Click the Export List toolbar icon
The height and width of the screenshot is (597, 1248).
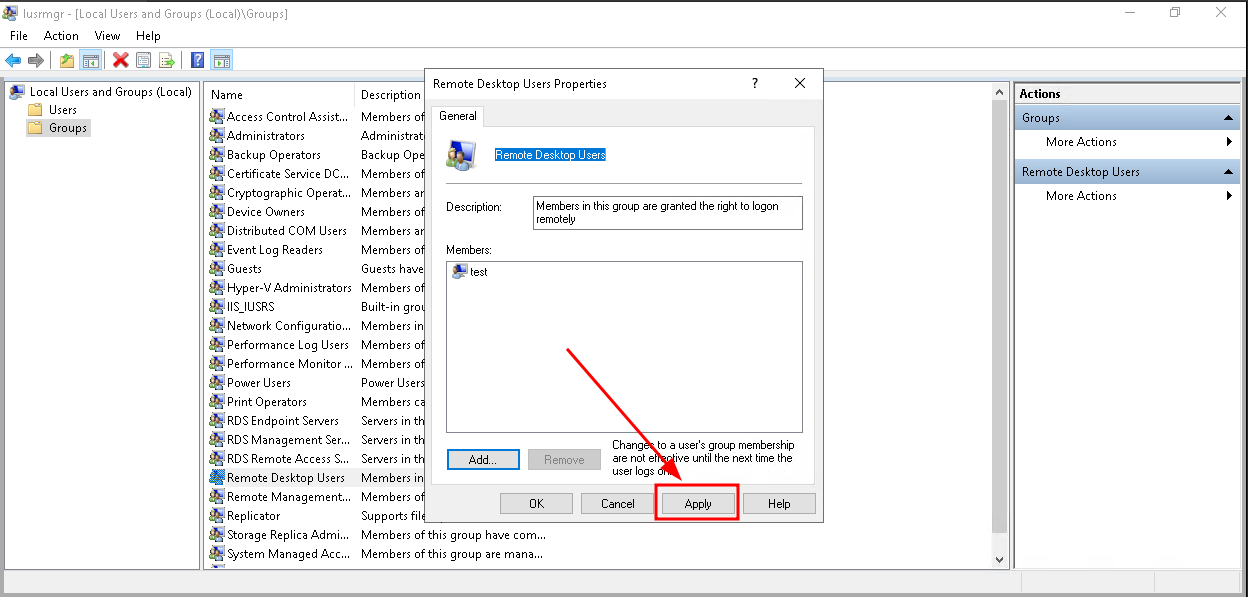click(x=167, y=61)
